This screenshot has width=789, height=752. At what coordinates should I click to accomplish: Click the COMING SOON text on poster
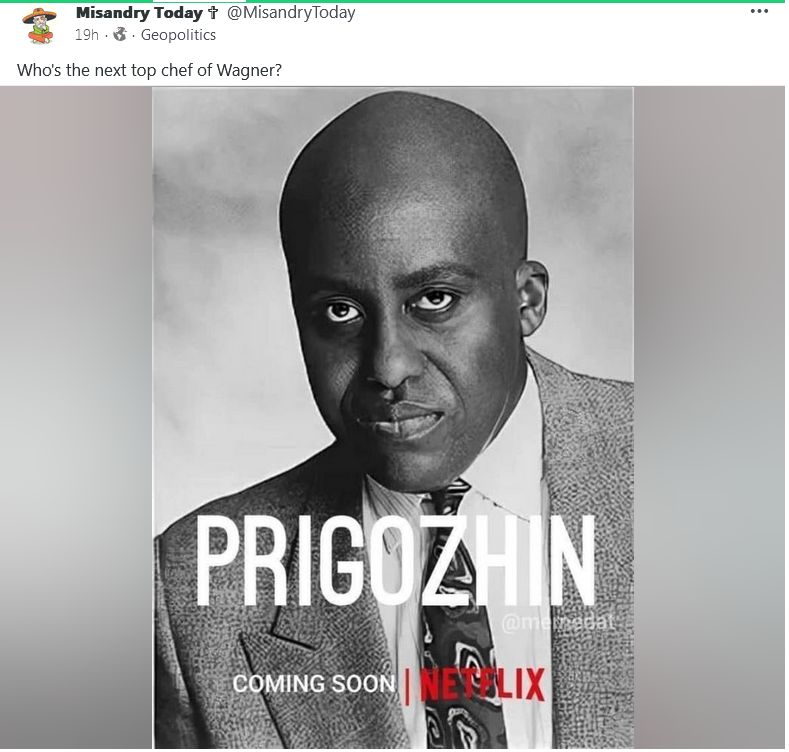coord(314,684)
